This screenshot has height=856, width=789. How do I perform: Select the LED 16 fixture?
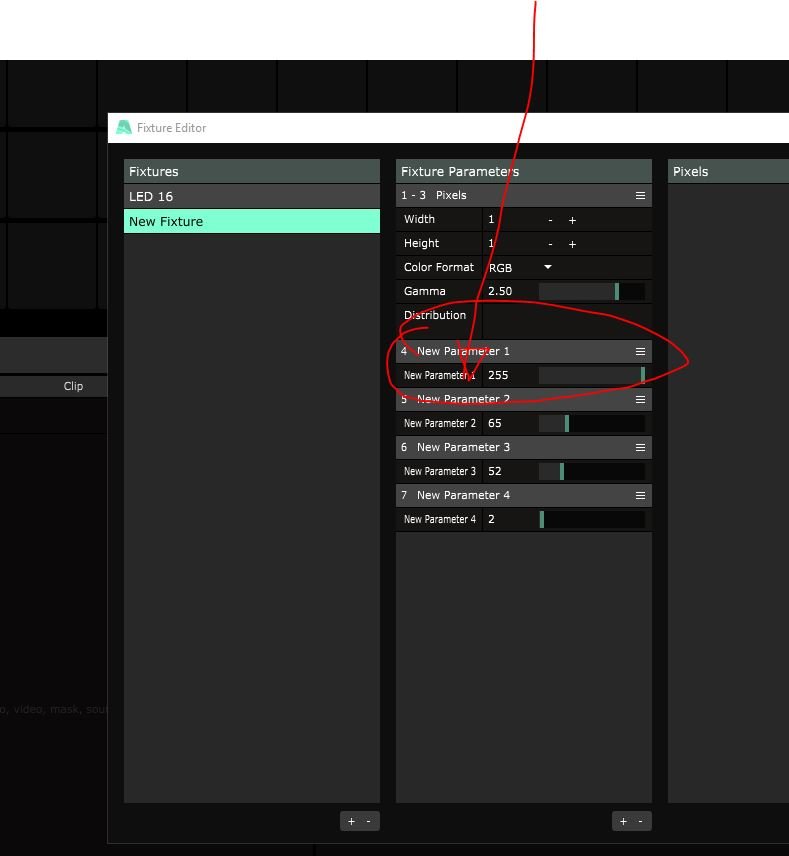251,197
